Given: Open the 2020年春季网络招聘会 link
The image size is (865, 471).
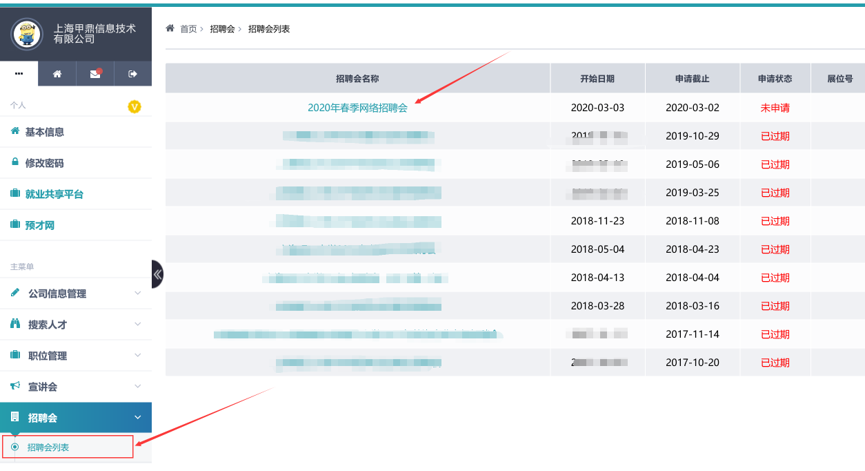Looking at the screenshot, I should pos(357,108).
